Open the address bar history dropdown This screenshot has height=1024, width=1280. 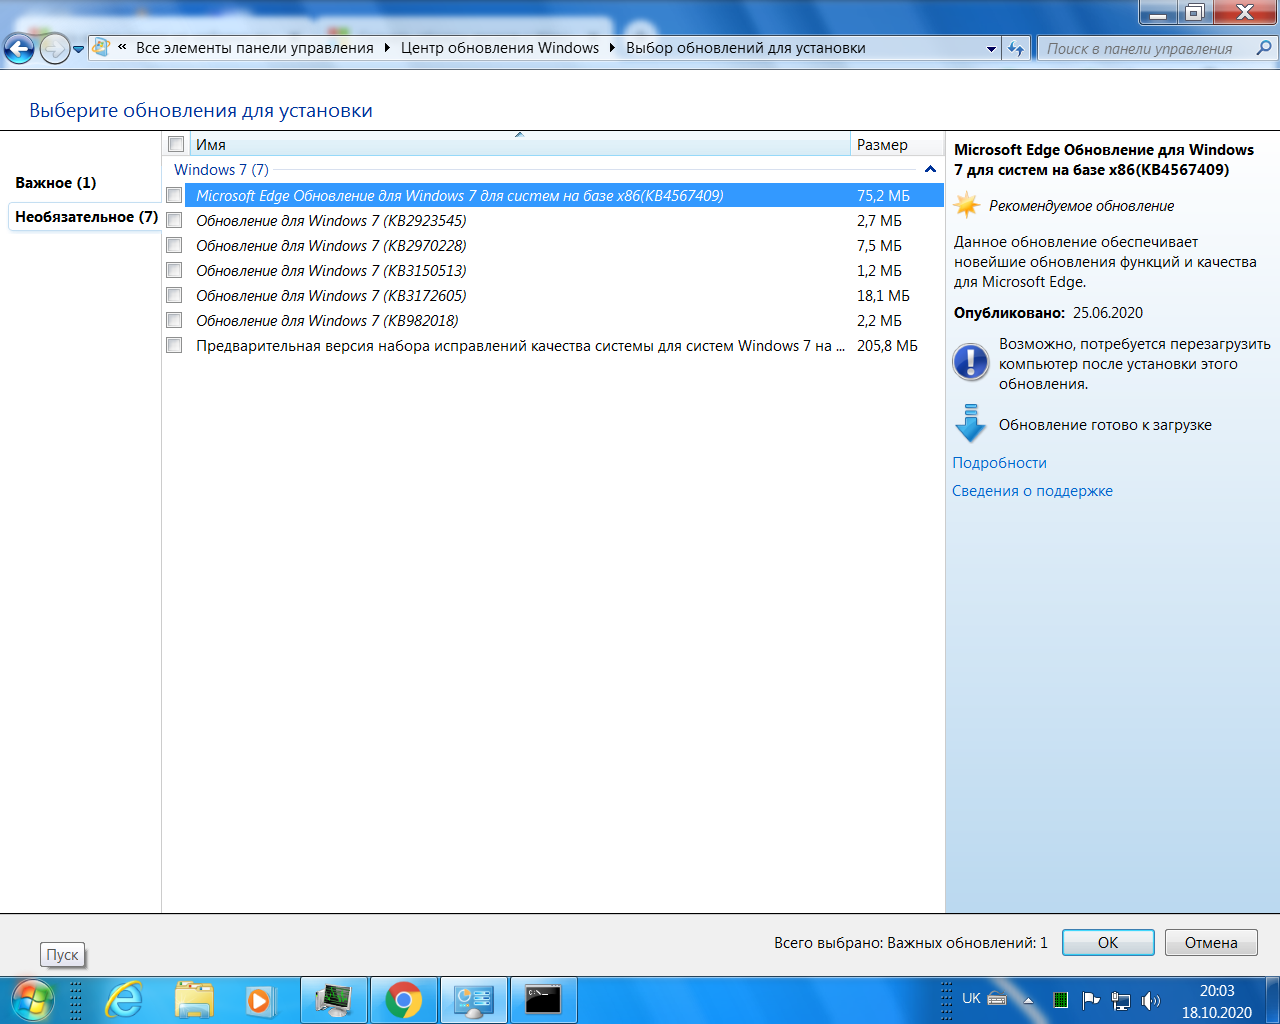point(991,48)
